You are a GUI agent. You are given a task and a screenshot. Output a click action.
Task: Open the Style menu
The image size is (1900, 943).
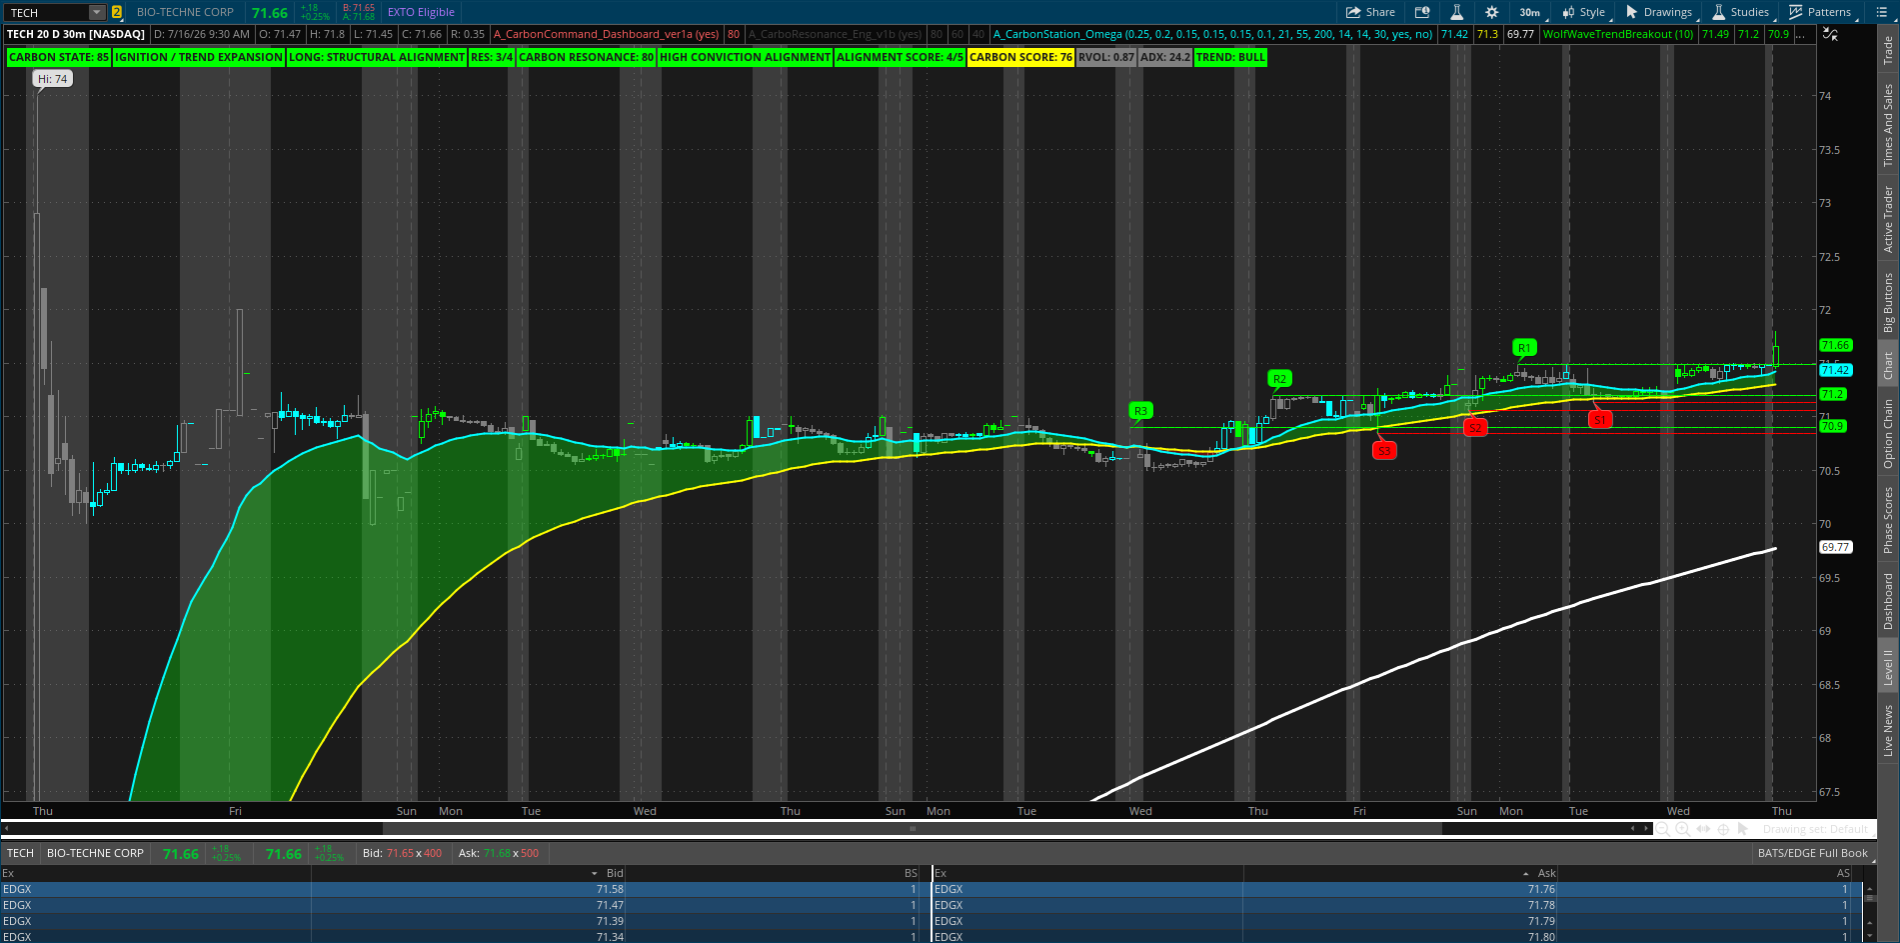(x=1584, y=12)
